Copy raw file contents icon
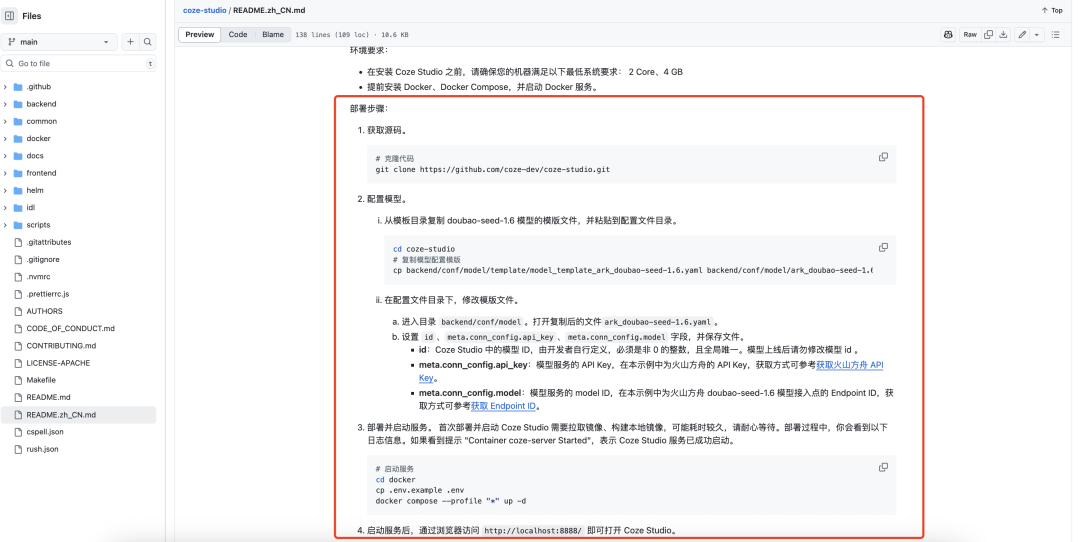This screenshot has height=542, width=1080. (988, 34)
